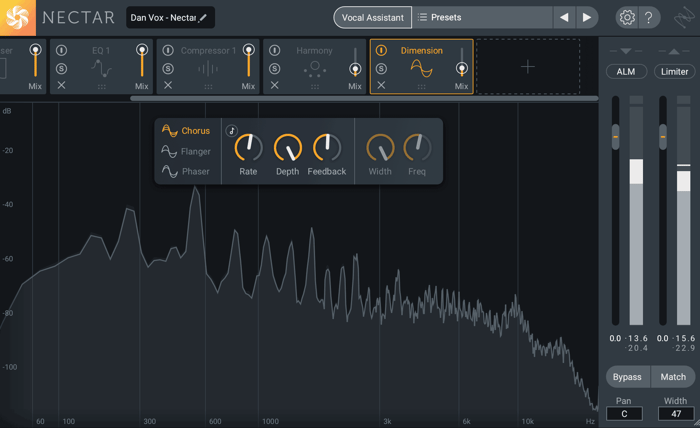Remove the Harmony module
The width and height of the screenshot is (700, 428).
[275, 85]
